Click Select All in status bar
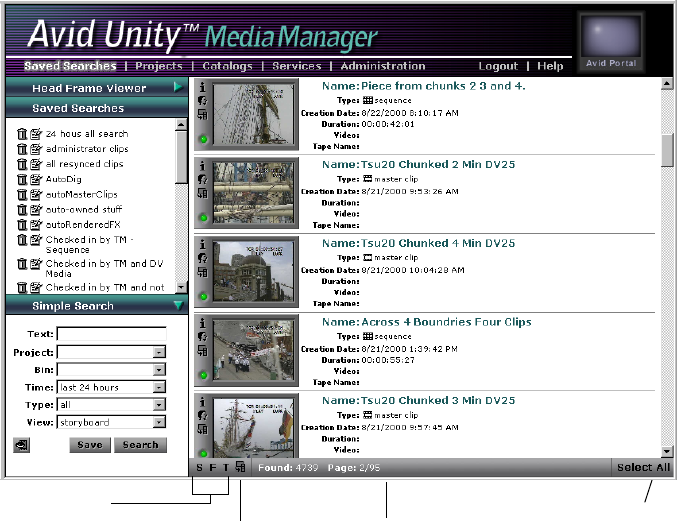This screenshot has height=521, width=677. 643,467
